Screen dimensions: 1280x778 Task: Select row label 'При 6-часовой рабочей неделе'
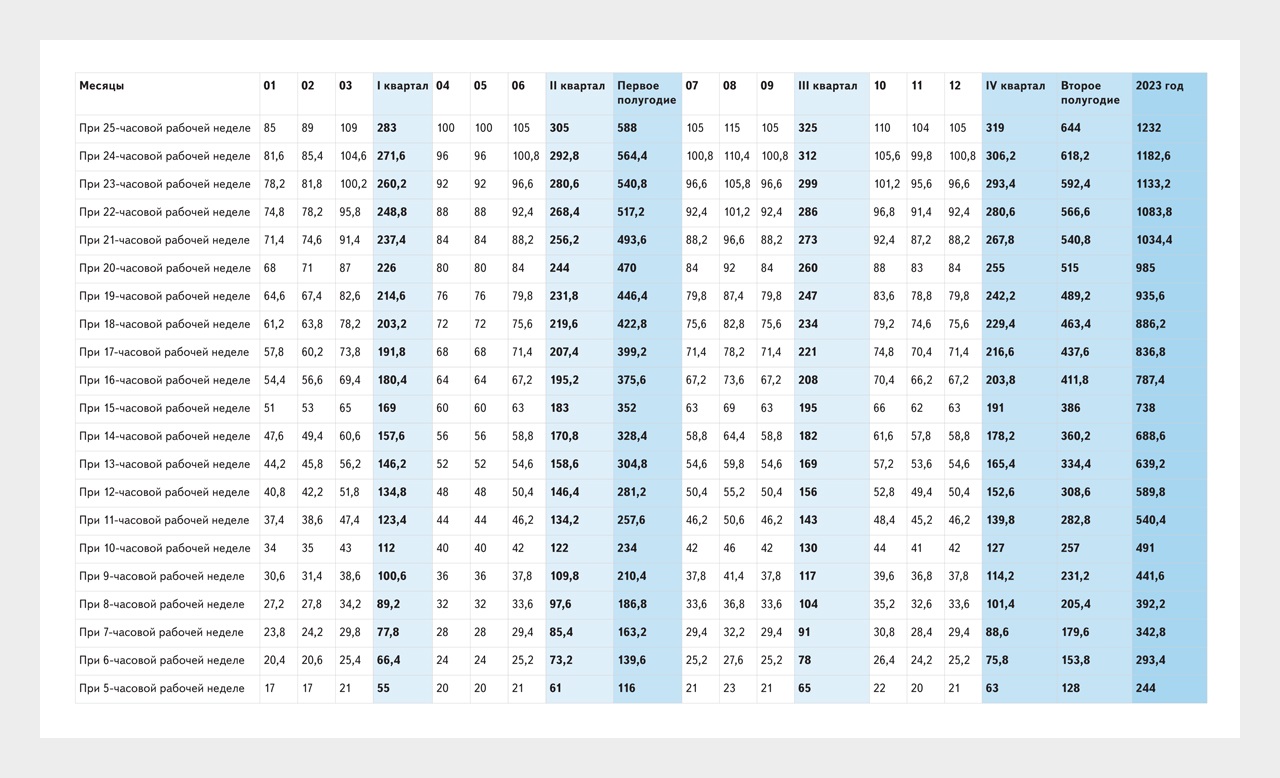tap(162, 660)
